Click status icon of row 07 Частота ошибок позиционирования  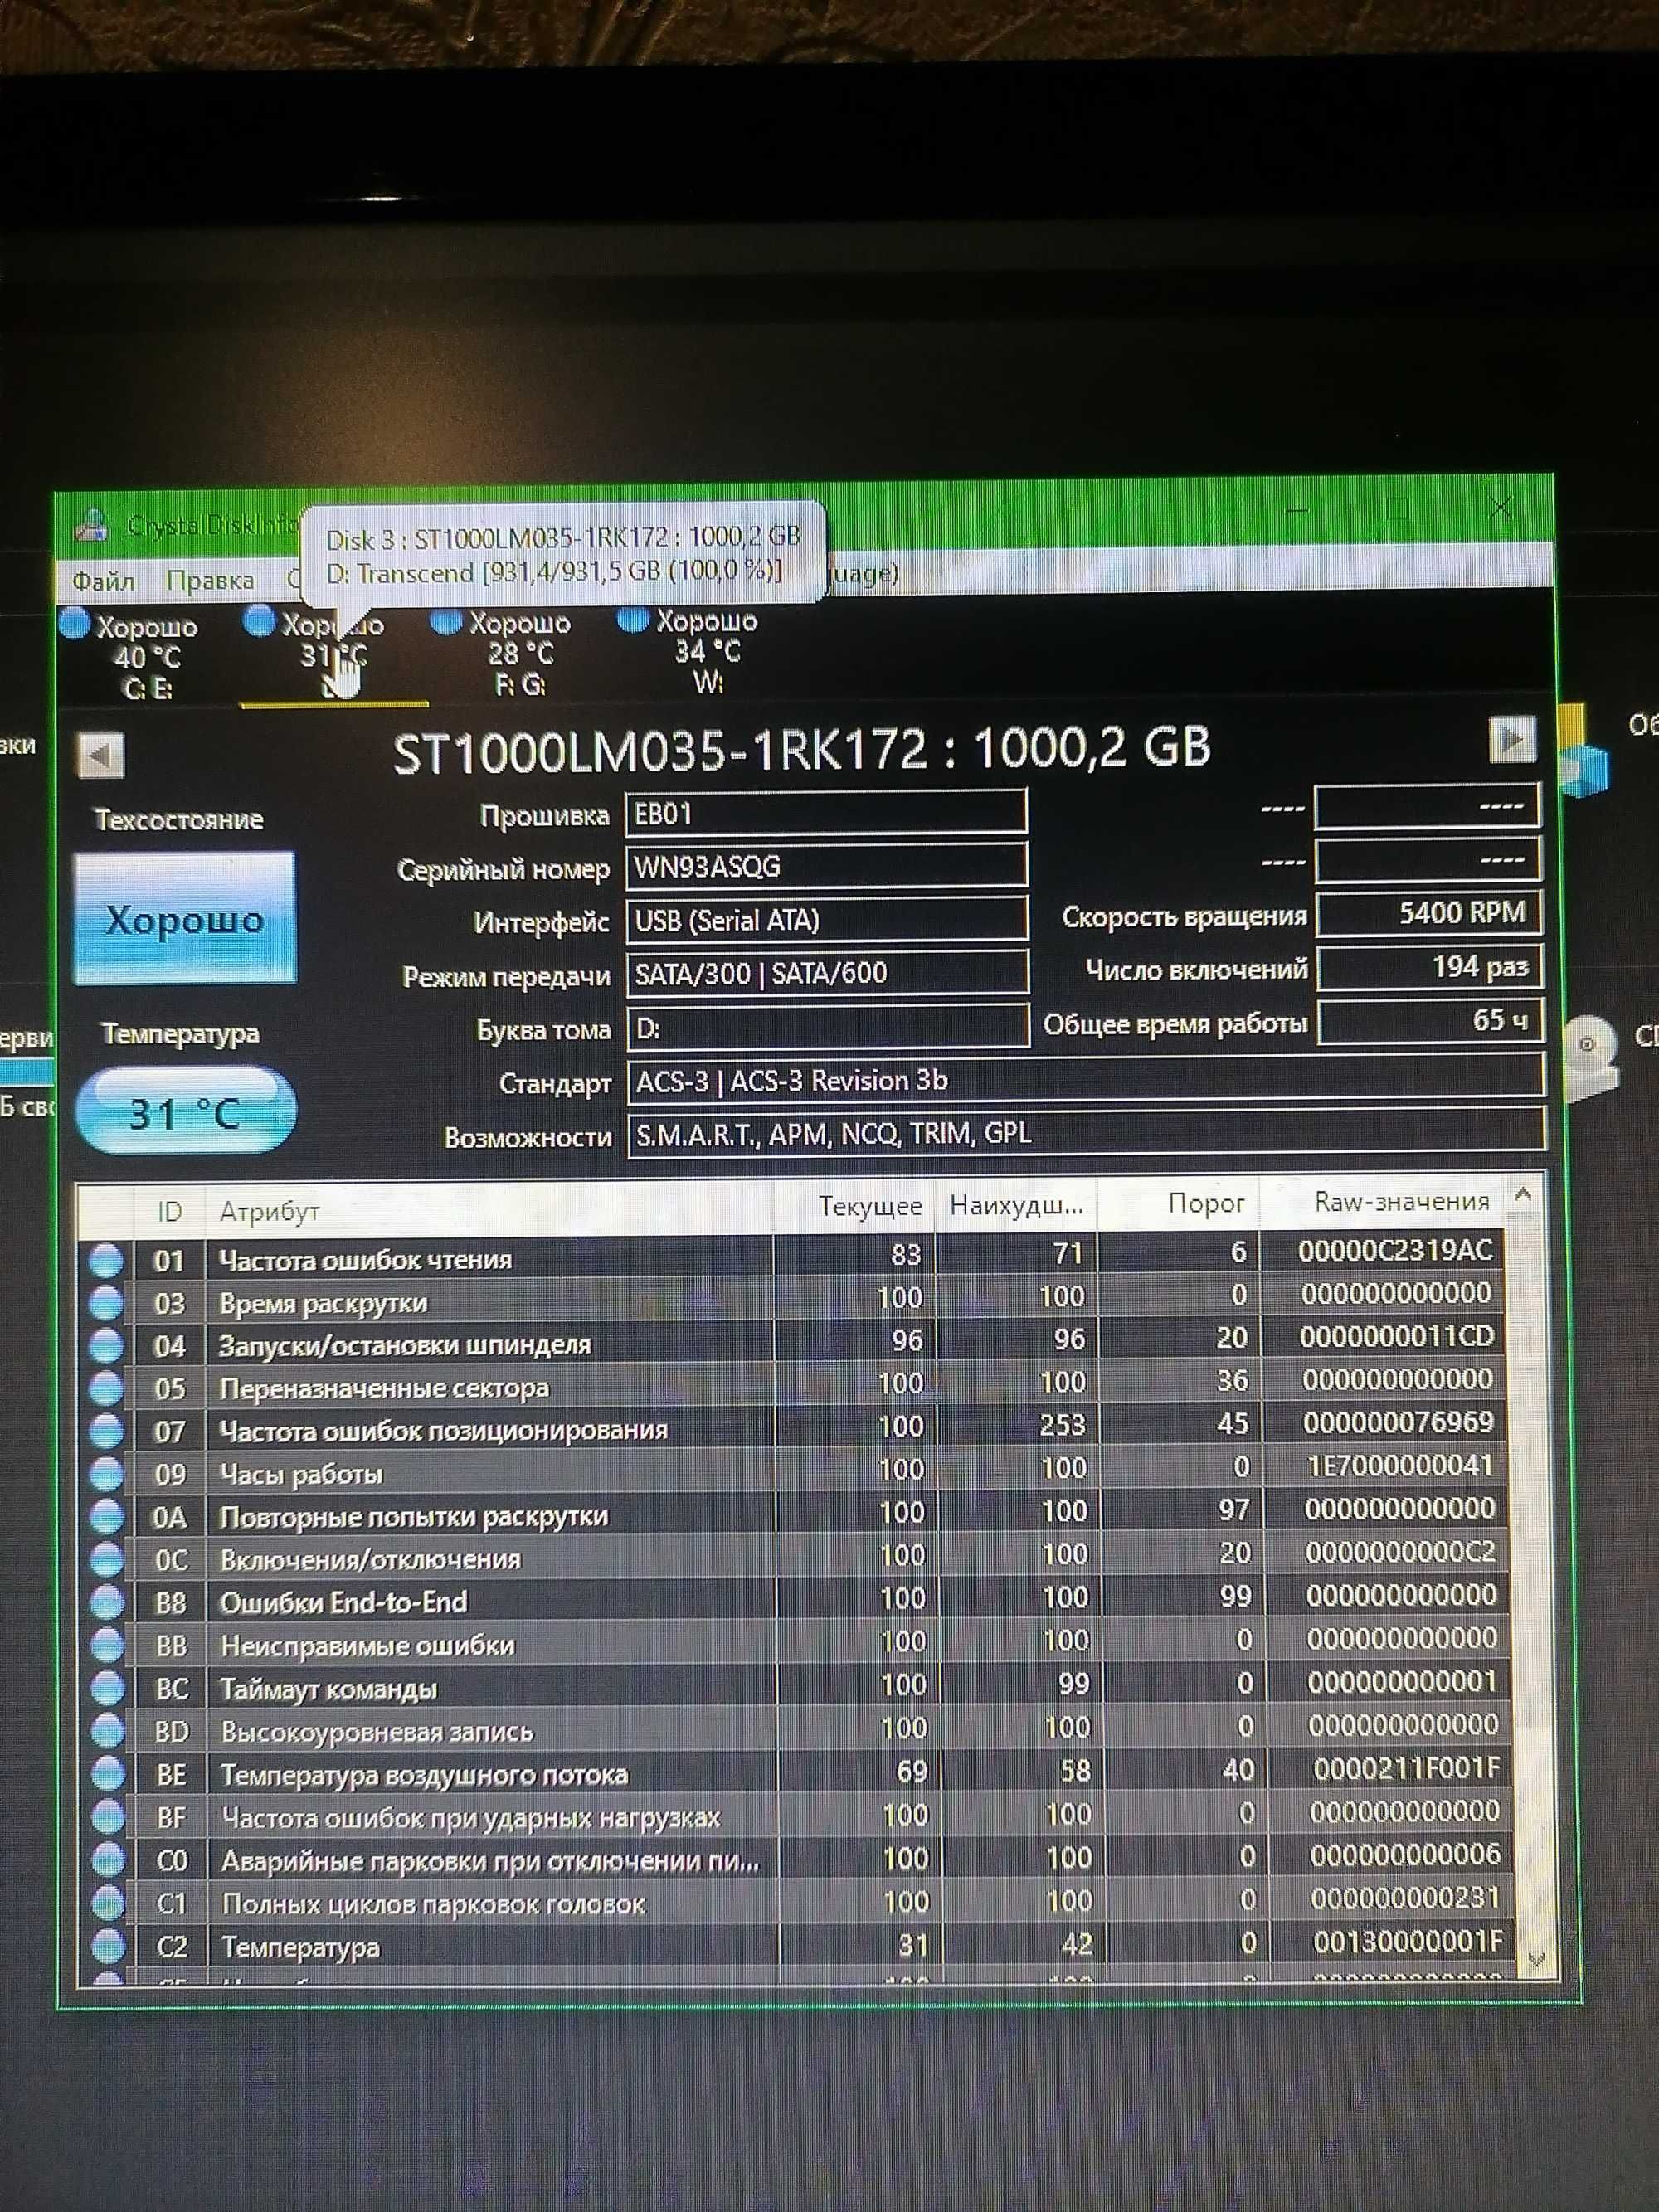tap(106, 1431)
